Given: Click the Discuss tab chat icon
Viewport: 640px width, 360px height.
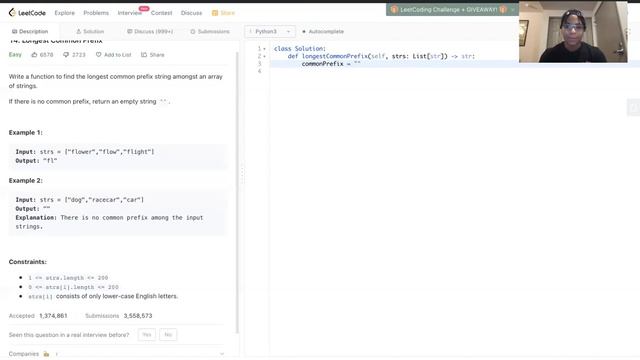Looking at the screenshot, I should pos(129,31).
